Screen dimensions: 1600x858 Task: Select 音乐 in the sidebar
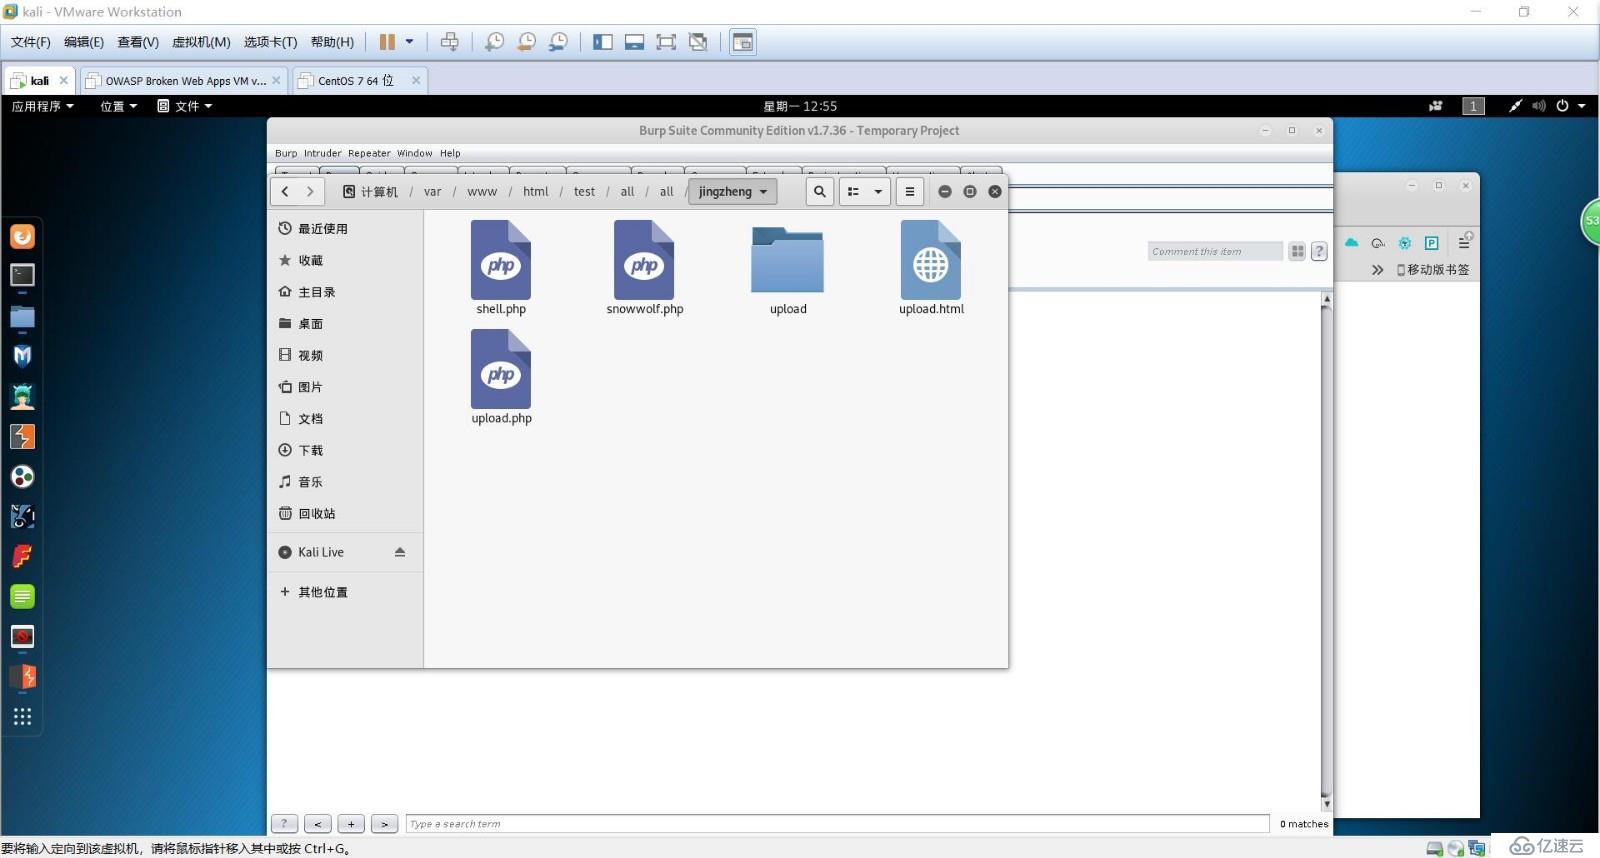[345, 482]
